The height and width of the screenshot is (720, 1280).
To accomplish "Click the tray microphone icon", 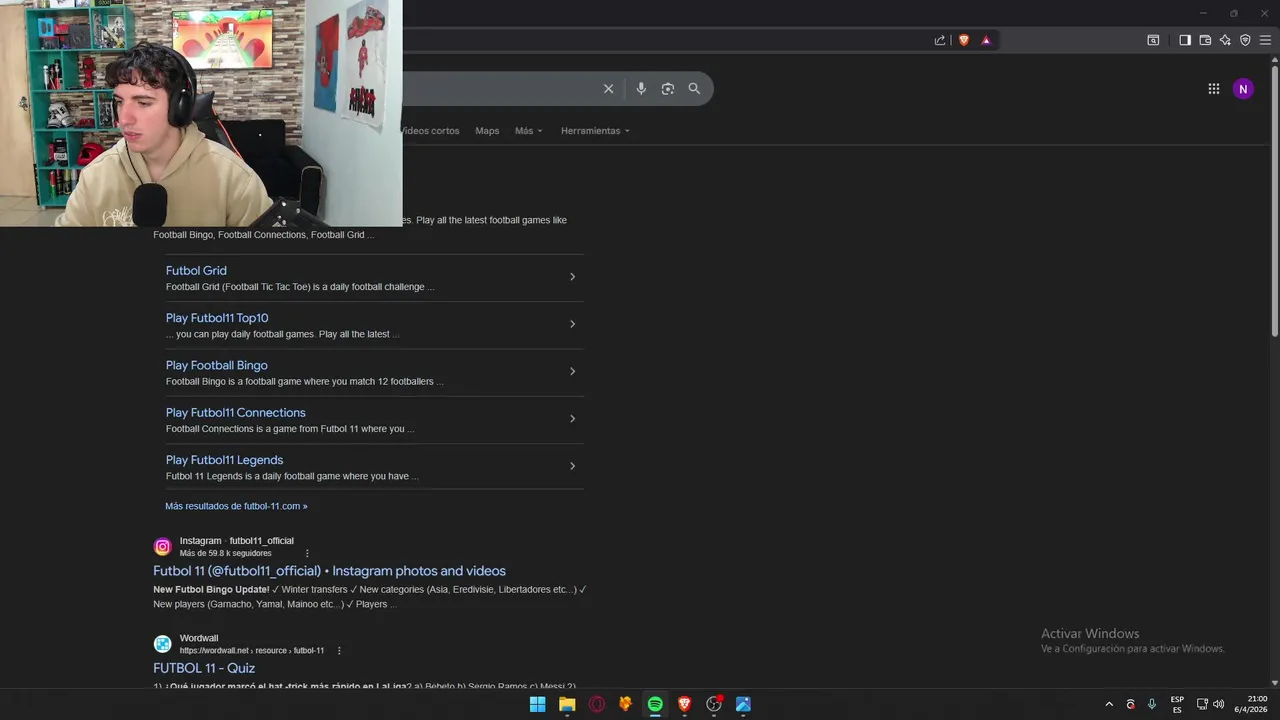I will tap(1152, 704).
